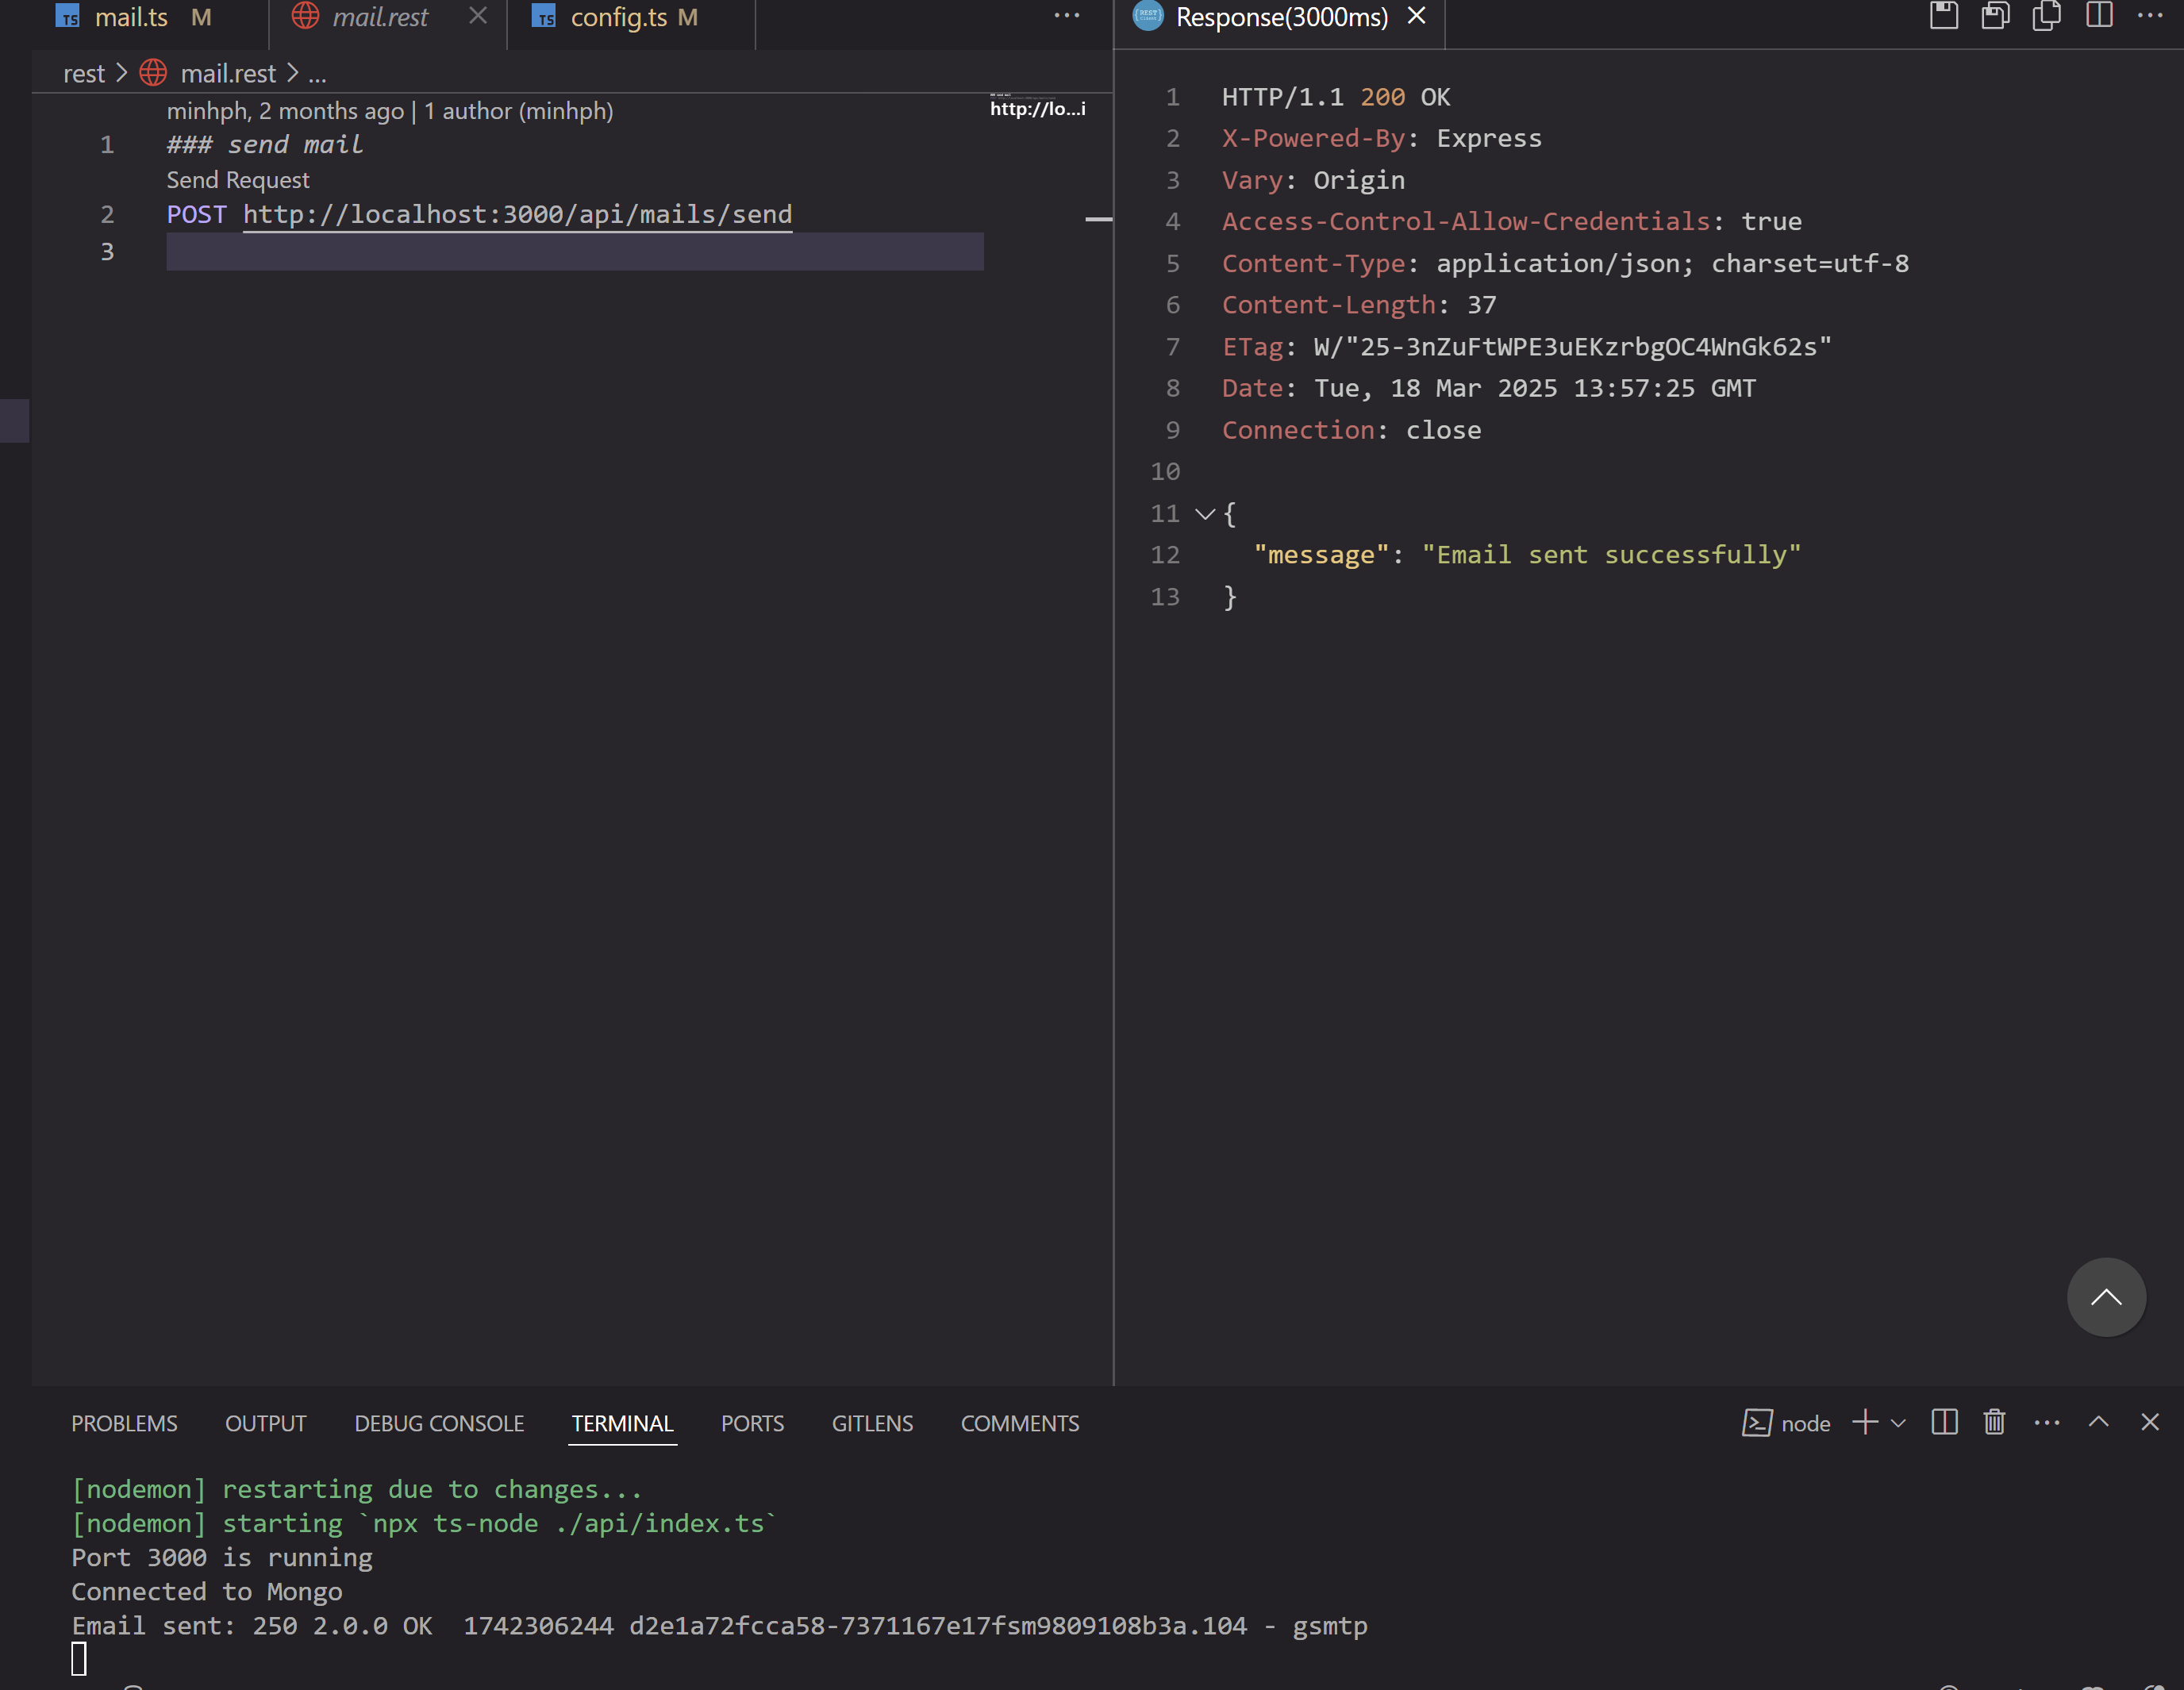The height and width of the screenshot is (1690, 2184).
Task: Create a new terminal with plus
Action: (x=1864, y=1422)
